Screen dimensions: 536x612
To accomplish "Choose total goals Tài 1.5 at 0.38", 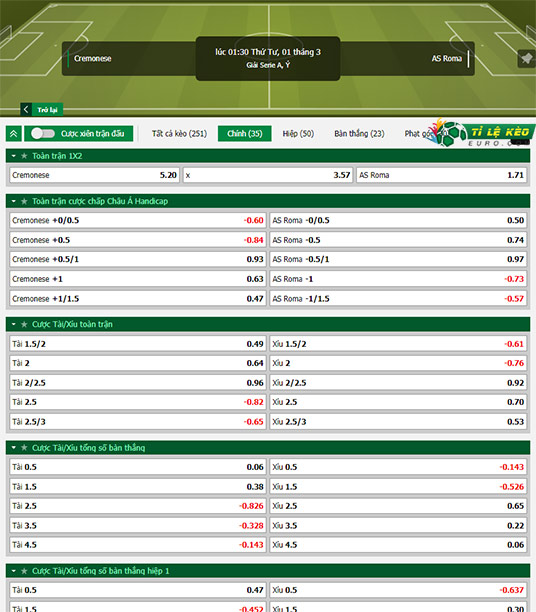I will [x=138, y=487].
